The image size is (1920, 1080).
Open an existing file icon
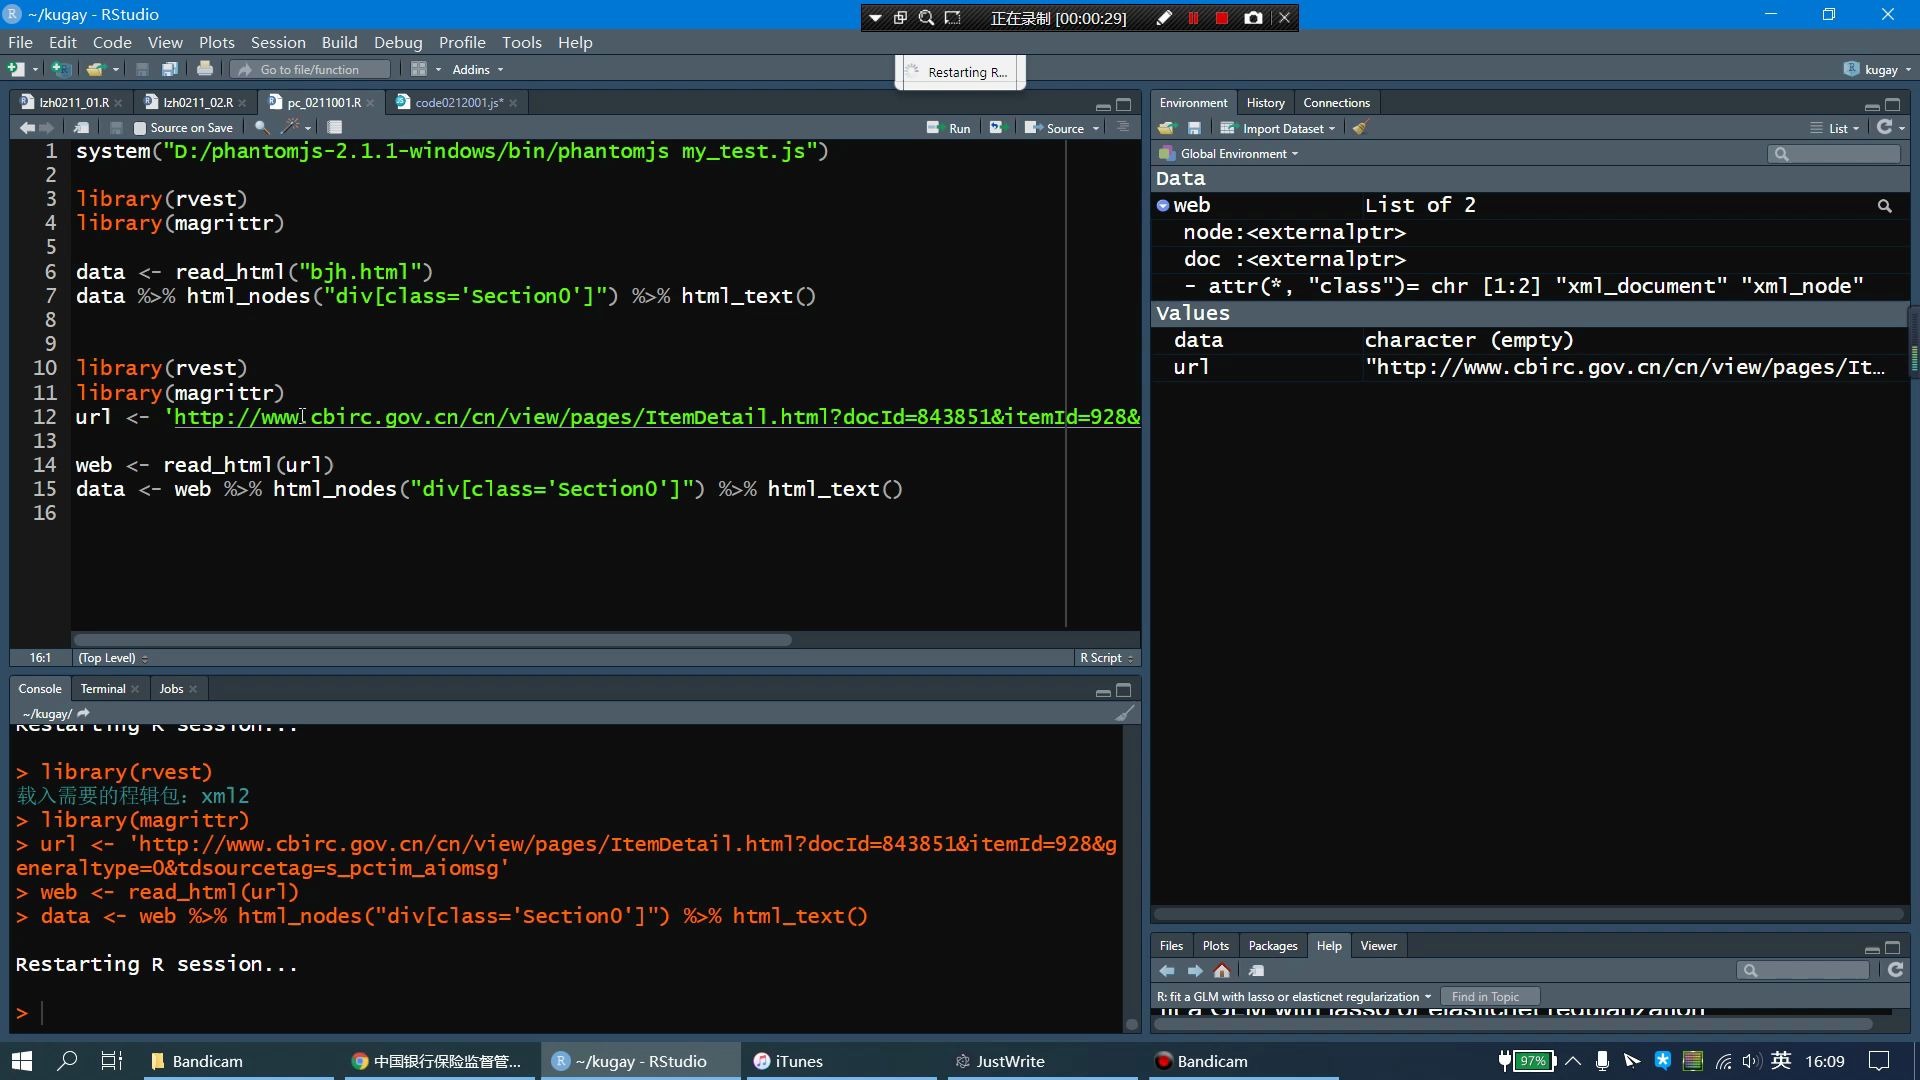tap(95, 69)
